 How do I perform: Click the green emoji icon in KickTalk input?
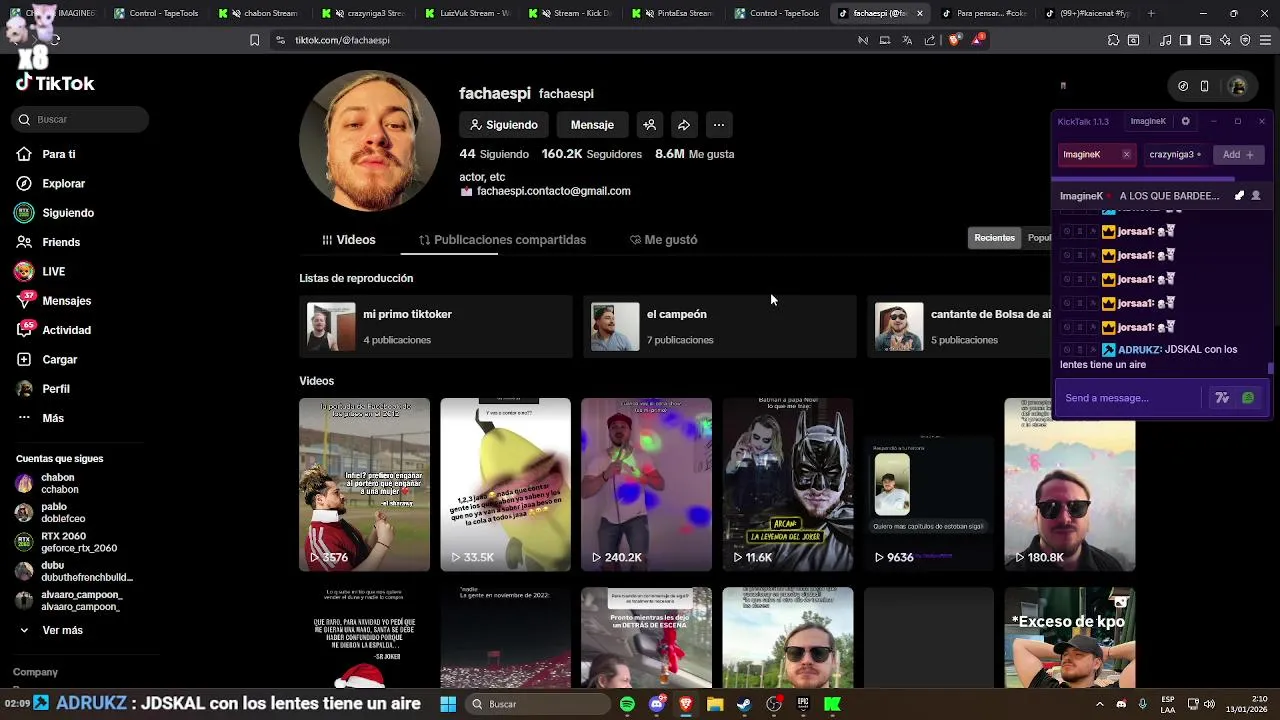pos(1248,398)
